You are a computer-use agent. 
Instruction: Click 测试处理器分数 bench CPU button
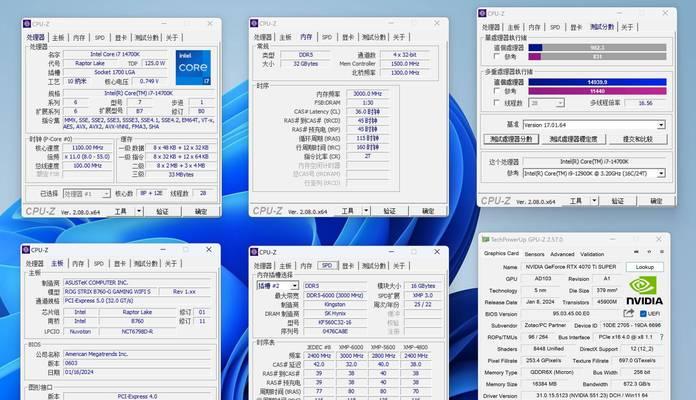click(x=511, y=139)
